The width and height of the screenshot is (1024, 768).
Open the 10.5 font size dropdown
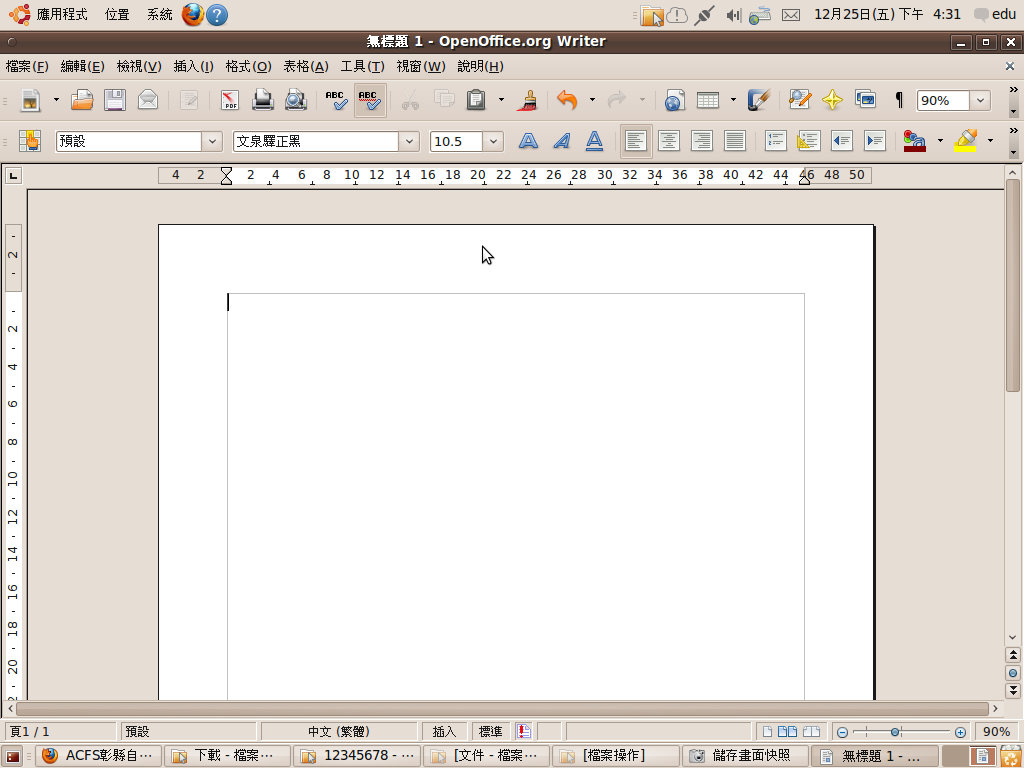point(493,141)
